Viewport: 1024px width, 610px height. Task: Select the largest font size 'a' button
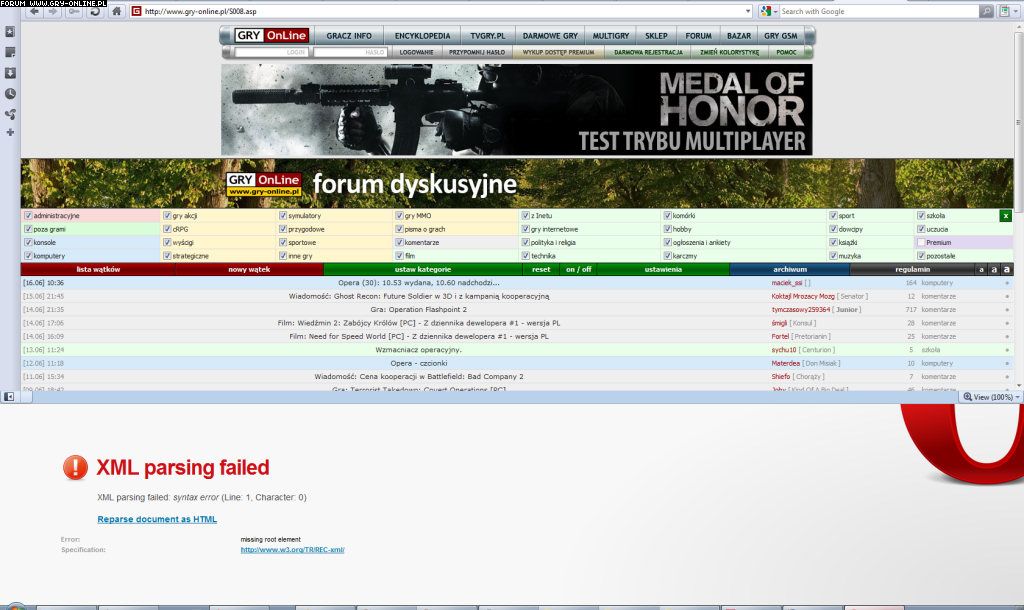[1006, 269]
